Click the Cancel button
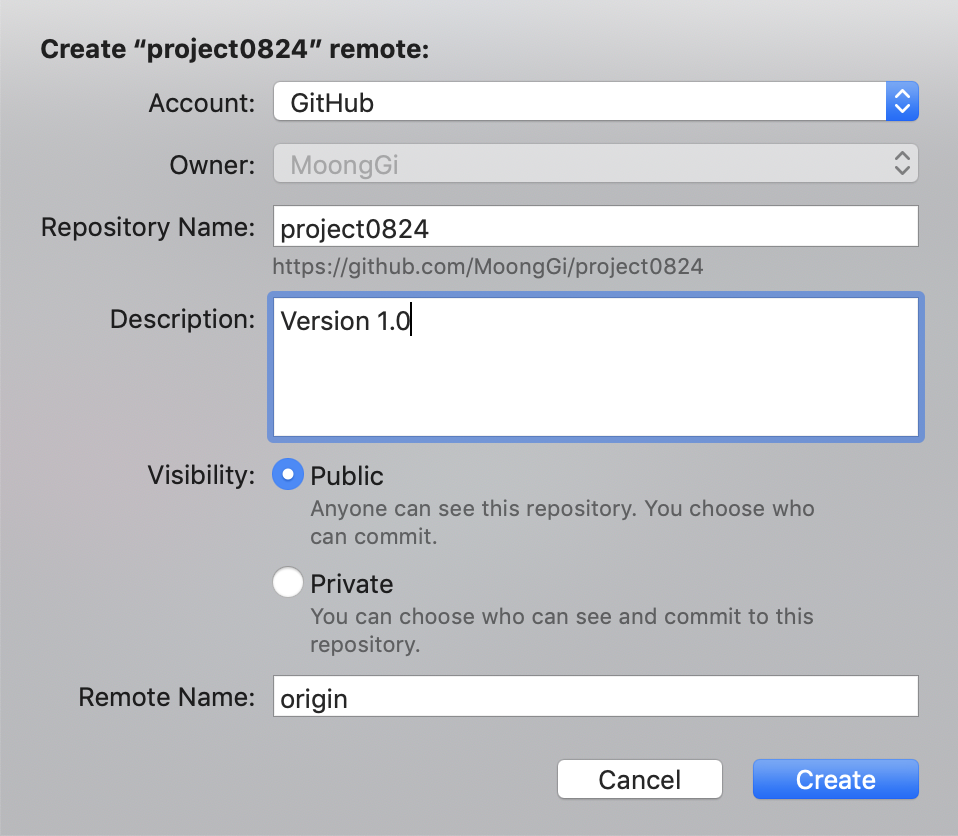 click(x=640, y=779)
